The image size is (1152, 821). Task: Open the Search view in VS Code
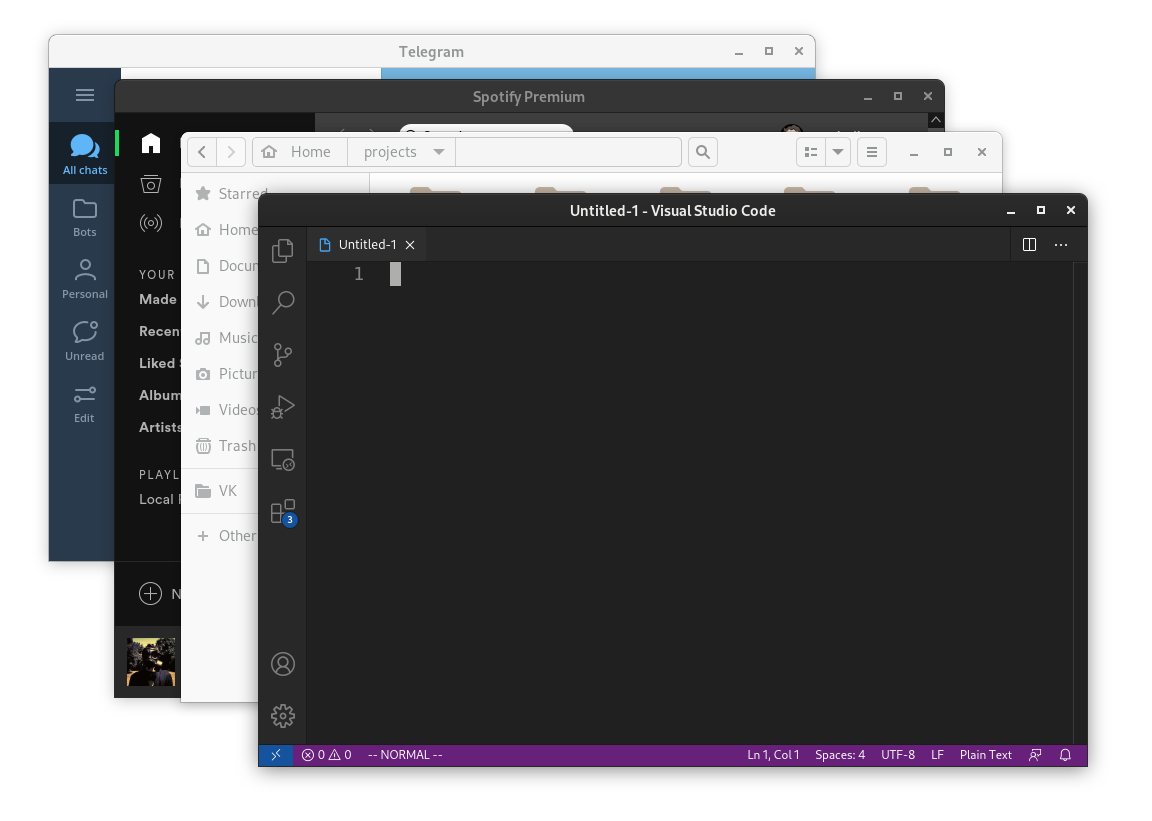(283, 302)
